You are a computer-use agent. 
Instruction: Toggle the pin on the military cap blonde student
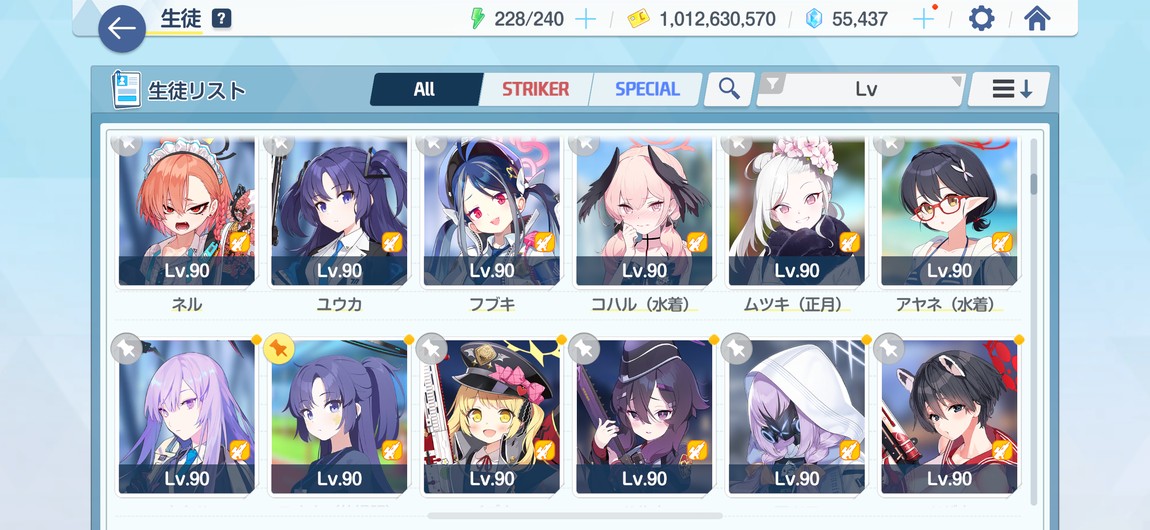(x=431, y=348)
